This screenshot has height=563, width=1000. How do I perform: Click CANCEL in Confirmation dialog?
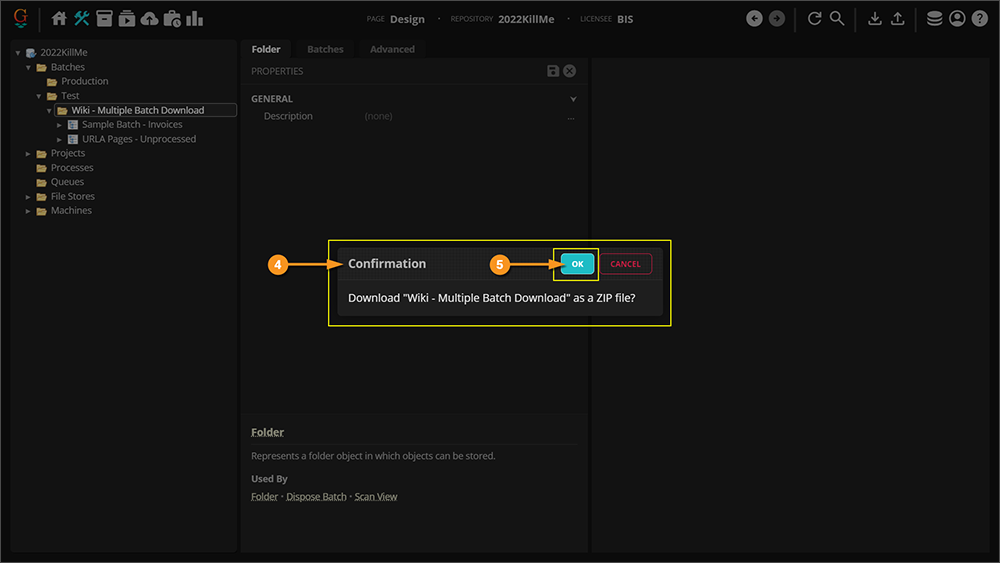(x=625, y=264)
